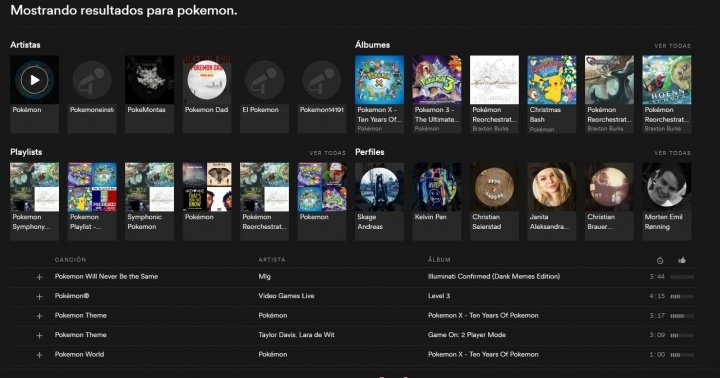Click 'Ver todas' next to Playlists
Viewport: 720px width, 378px height.
click(x=327, y=153)
